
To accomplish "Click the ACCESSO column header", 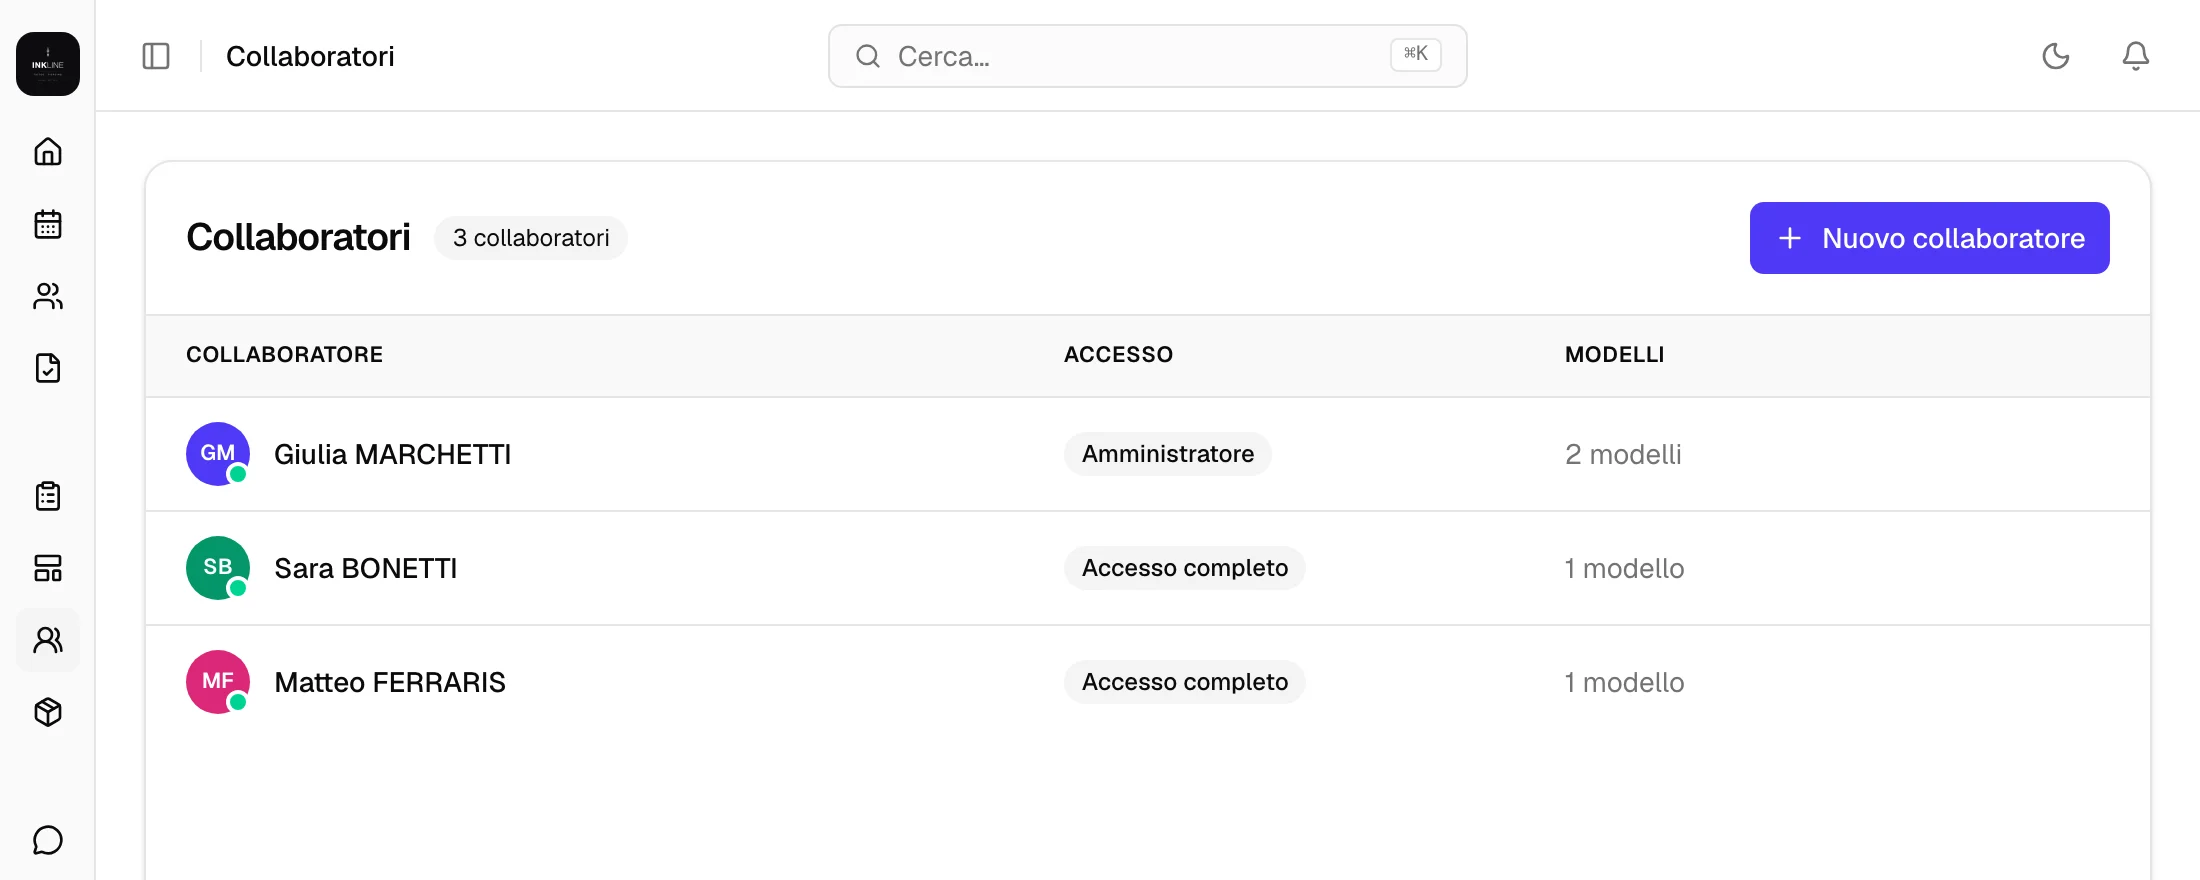I will (x=1118, y=354).
